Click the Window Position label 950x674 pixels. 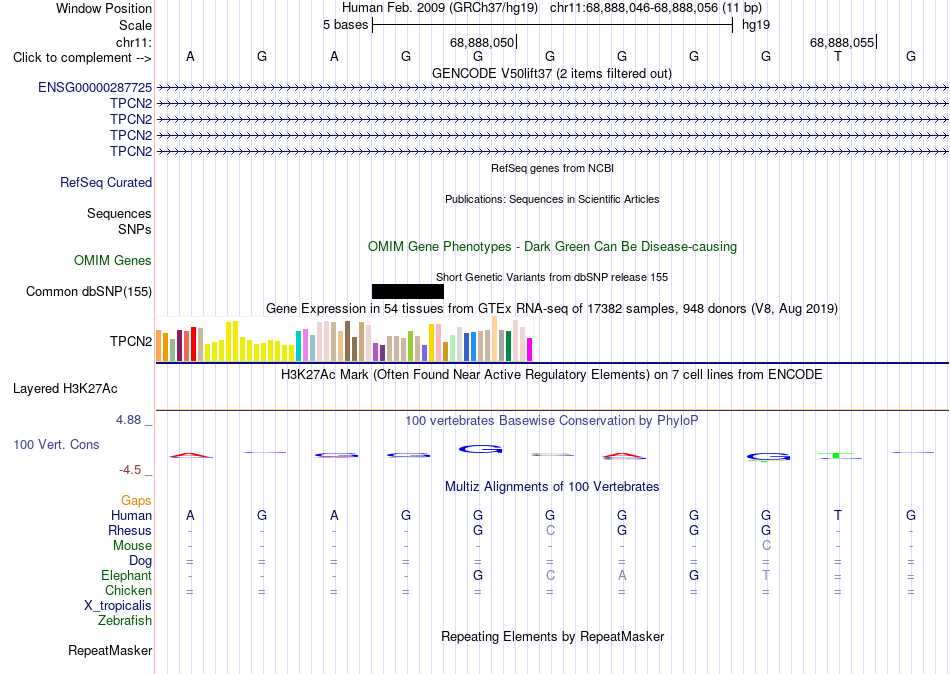coord(104,8)
